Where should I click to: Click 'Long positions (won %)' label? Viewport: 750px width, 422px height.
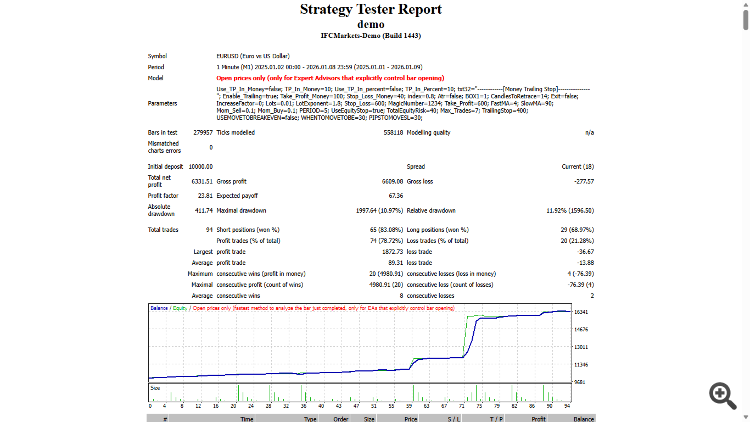438,230
